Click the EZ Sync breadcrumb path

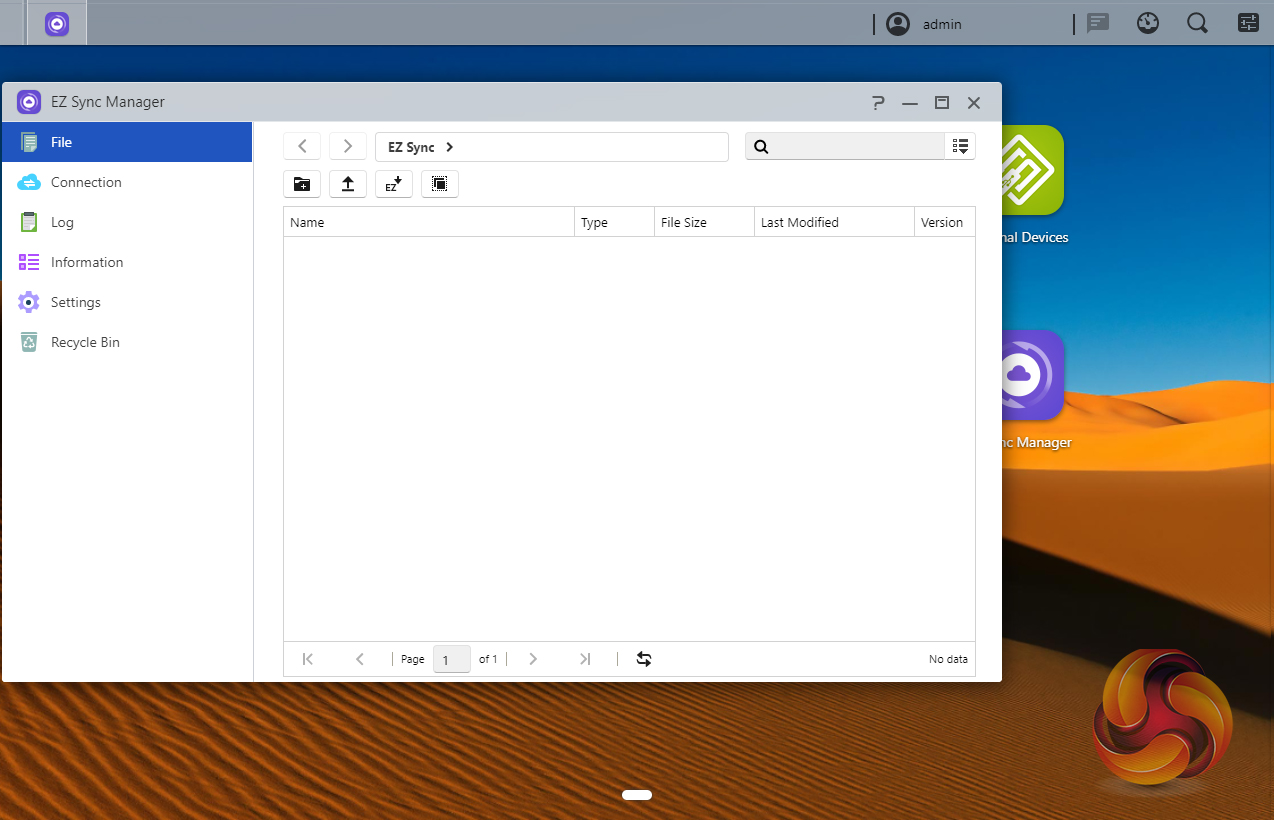click(x=411, y=147)
